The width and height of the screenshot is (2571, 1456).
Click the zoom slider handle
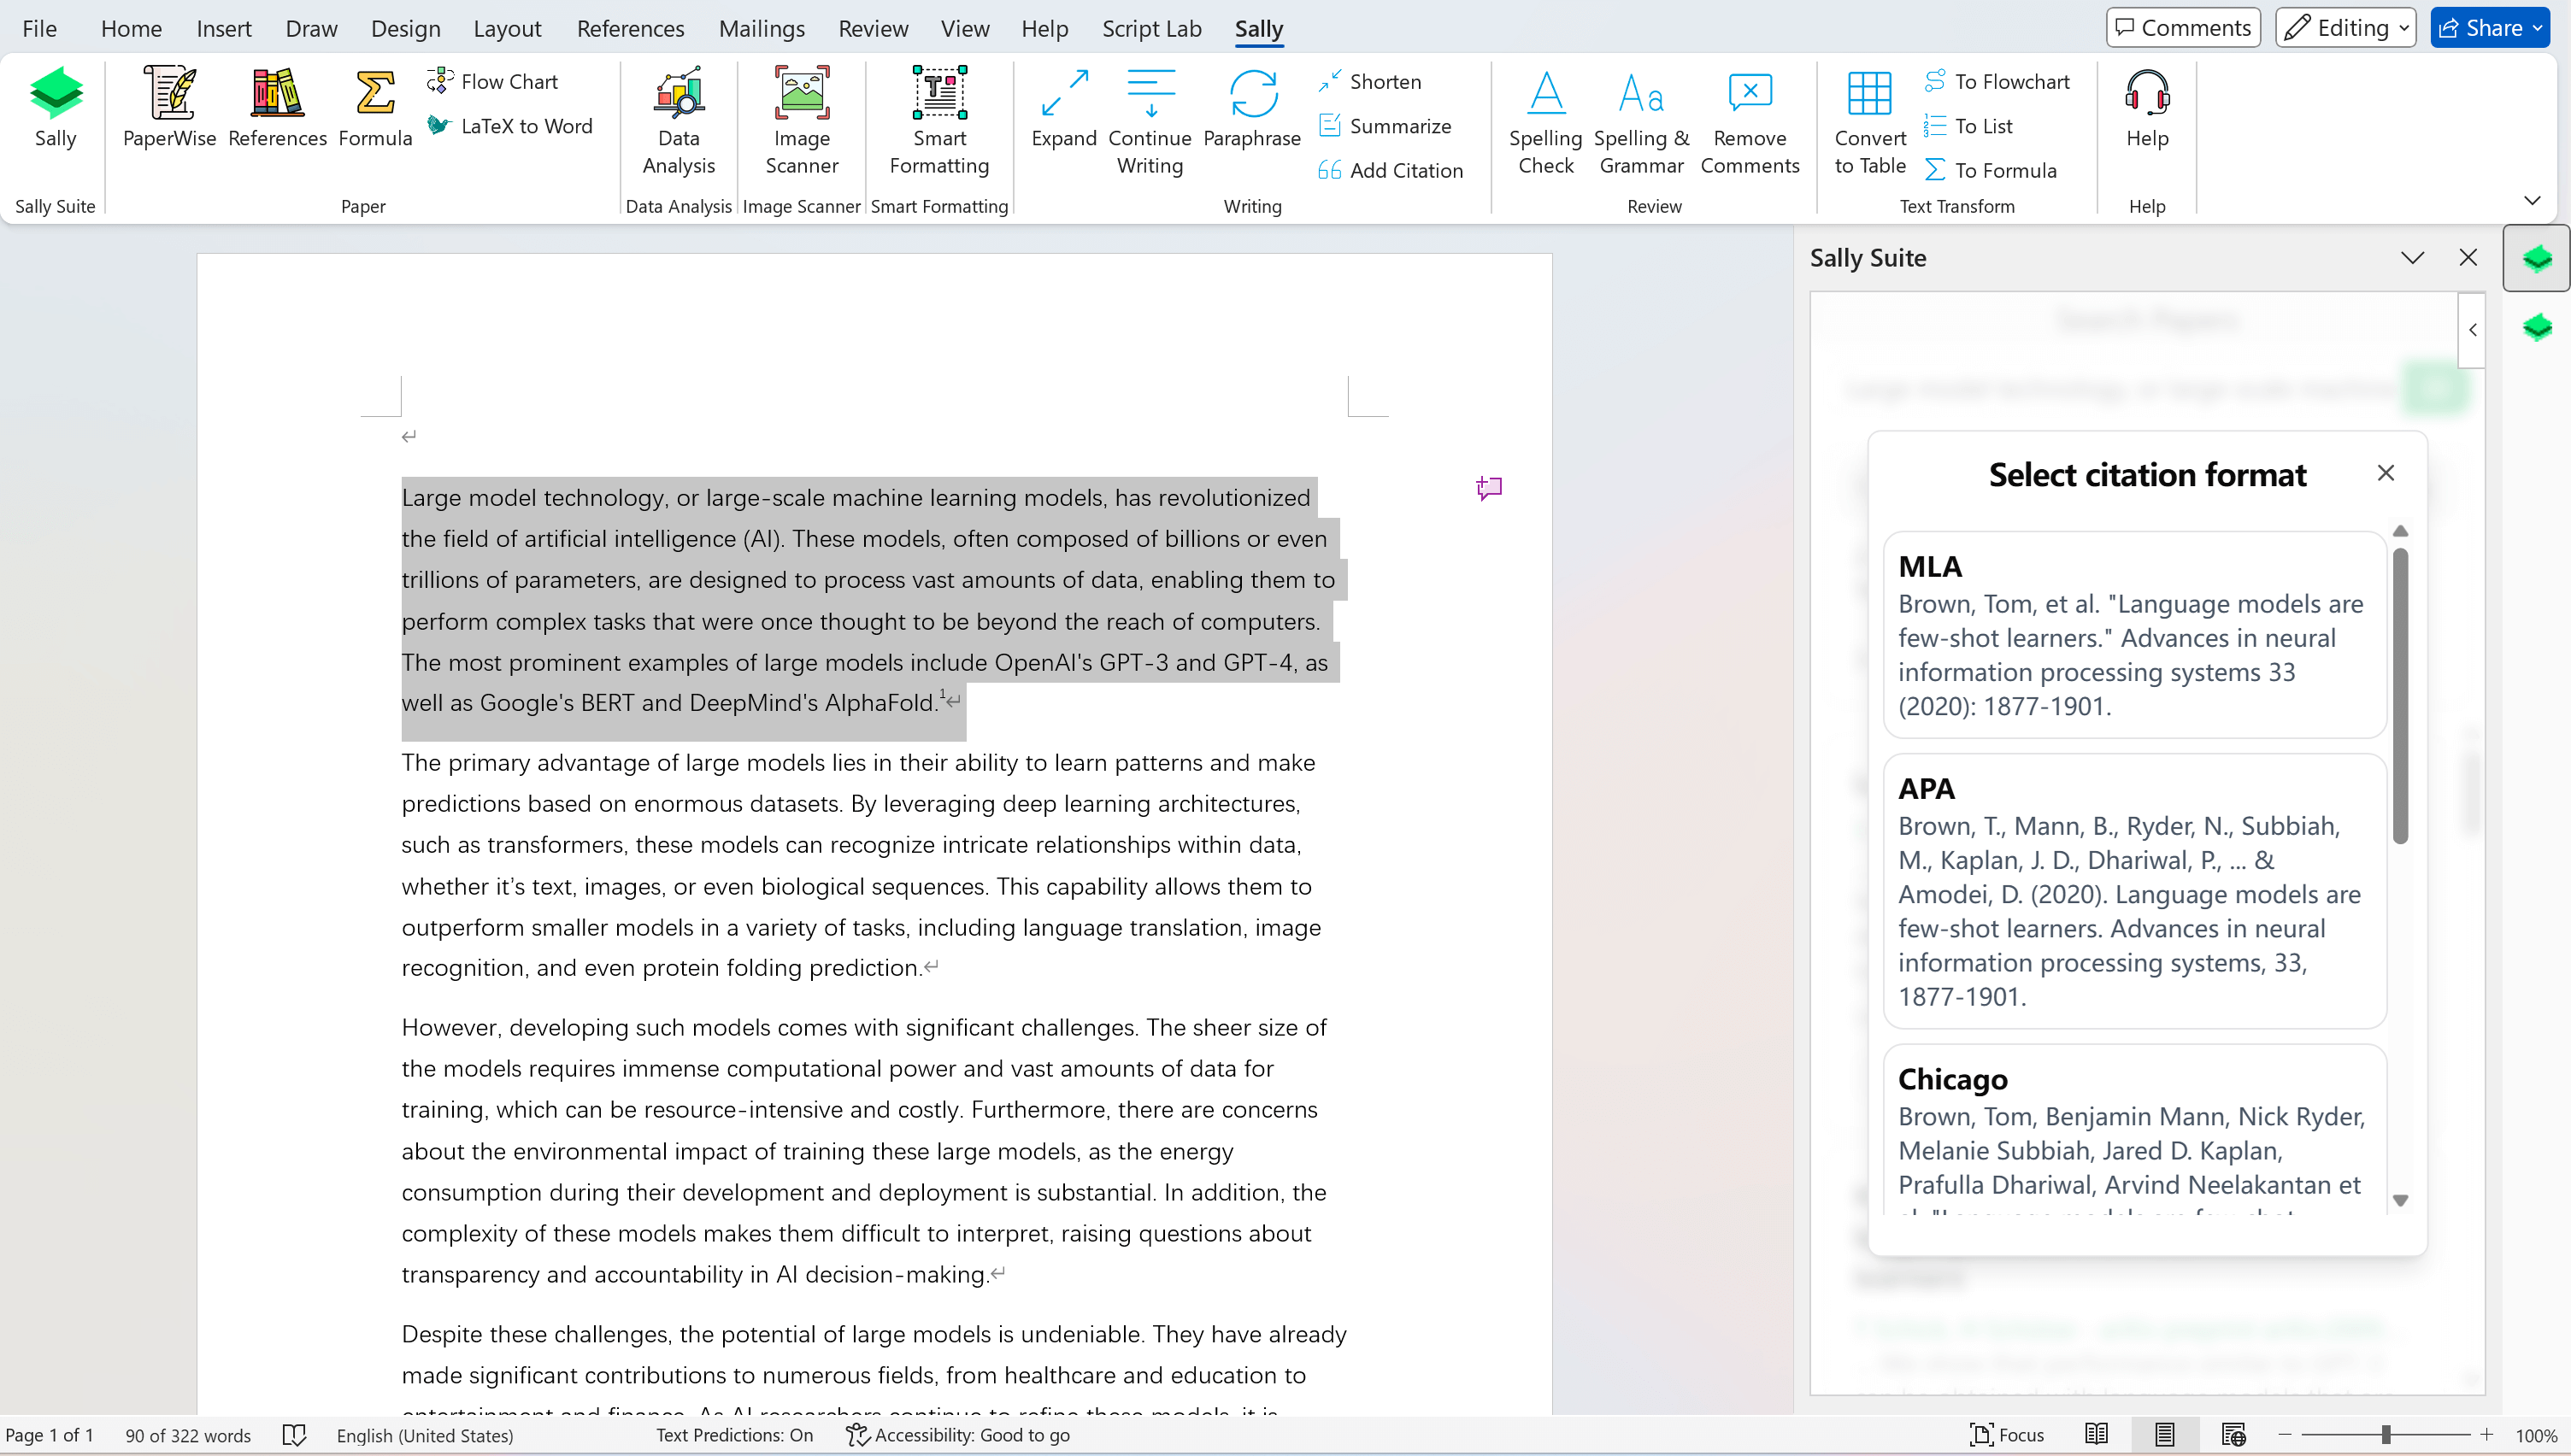pyautogui.click(x=2385, y=1435)
